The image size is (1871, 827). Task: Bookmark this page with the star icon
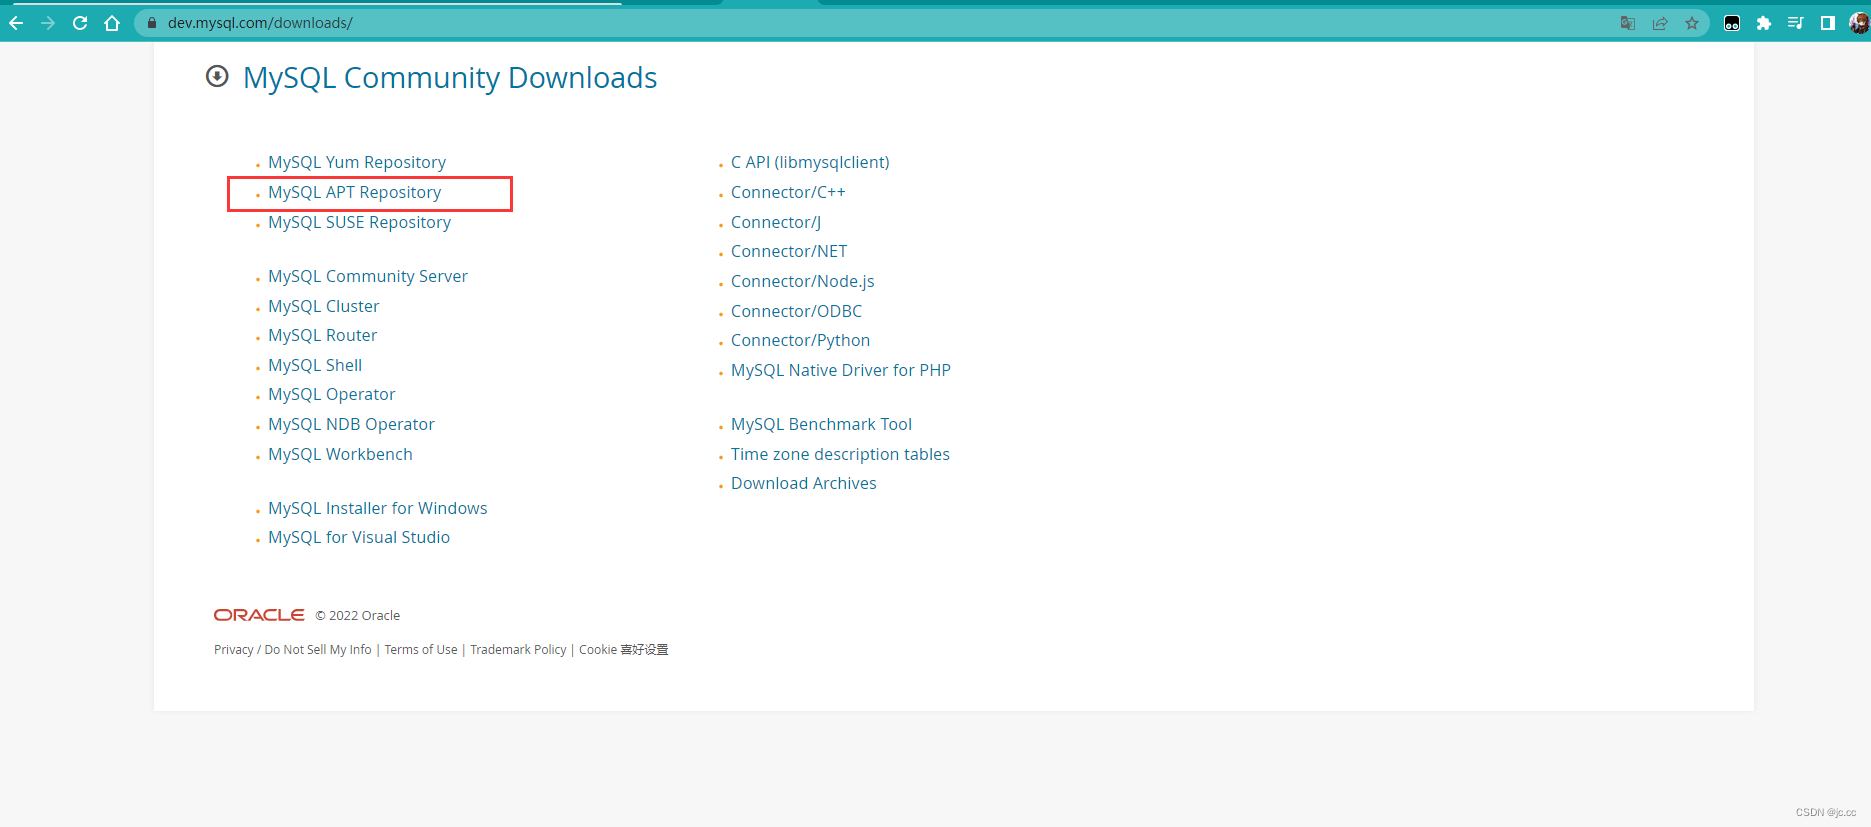point(1692,23)
